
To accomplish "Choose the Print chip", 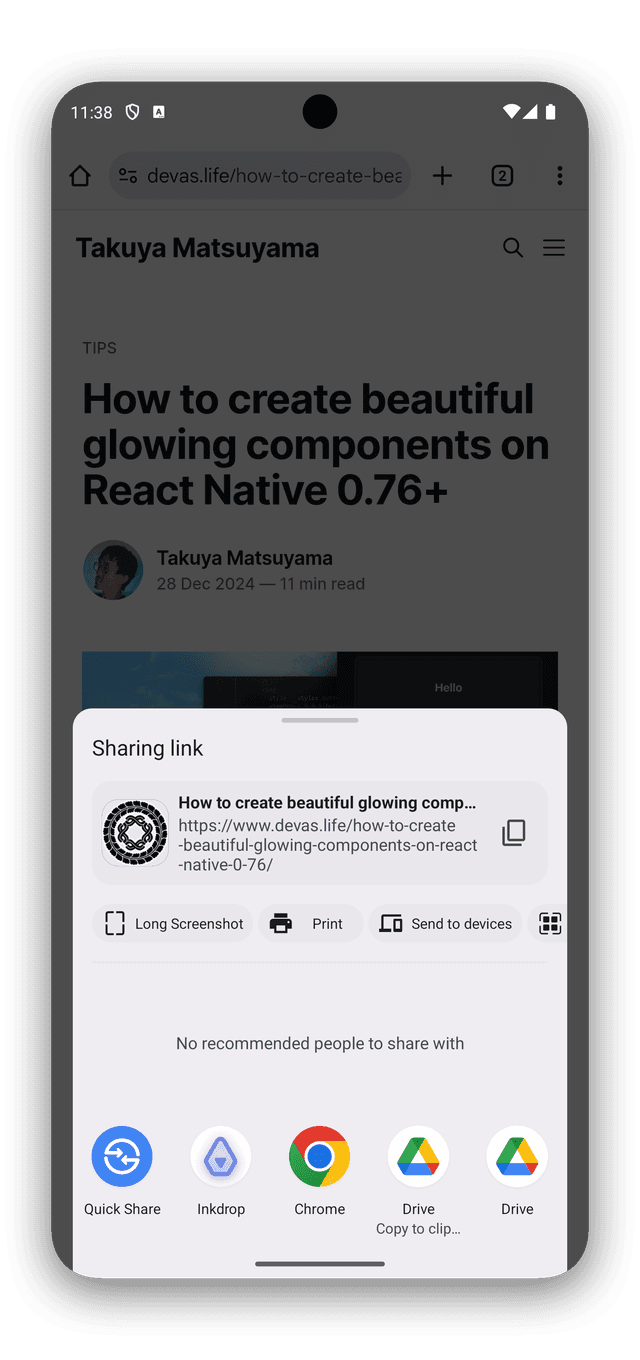I will coord(310,924).
